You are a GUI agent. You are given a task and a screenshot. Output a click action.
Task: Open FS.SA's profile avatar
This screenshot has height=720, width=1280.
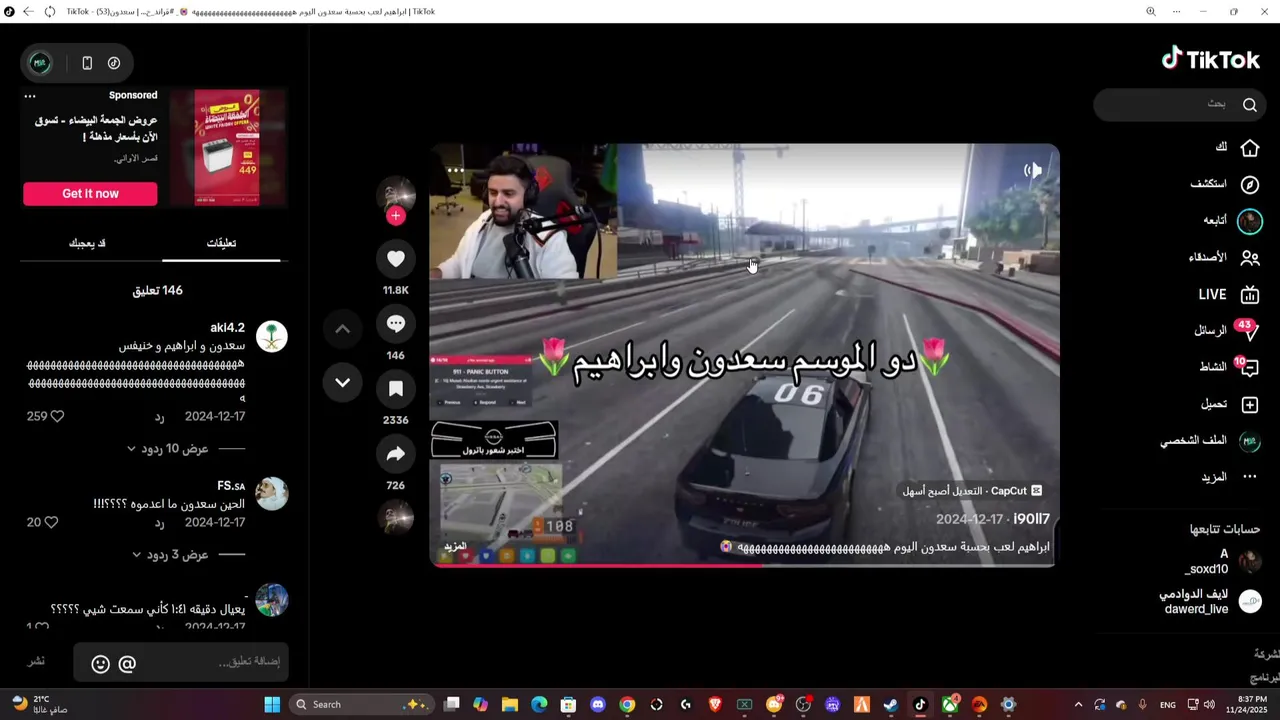(x=272, y=493)
